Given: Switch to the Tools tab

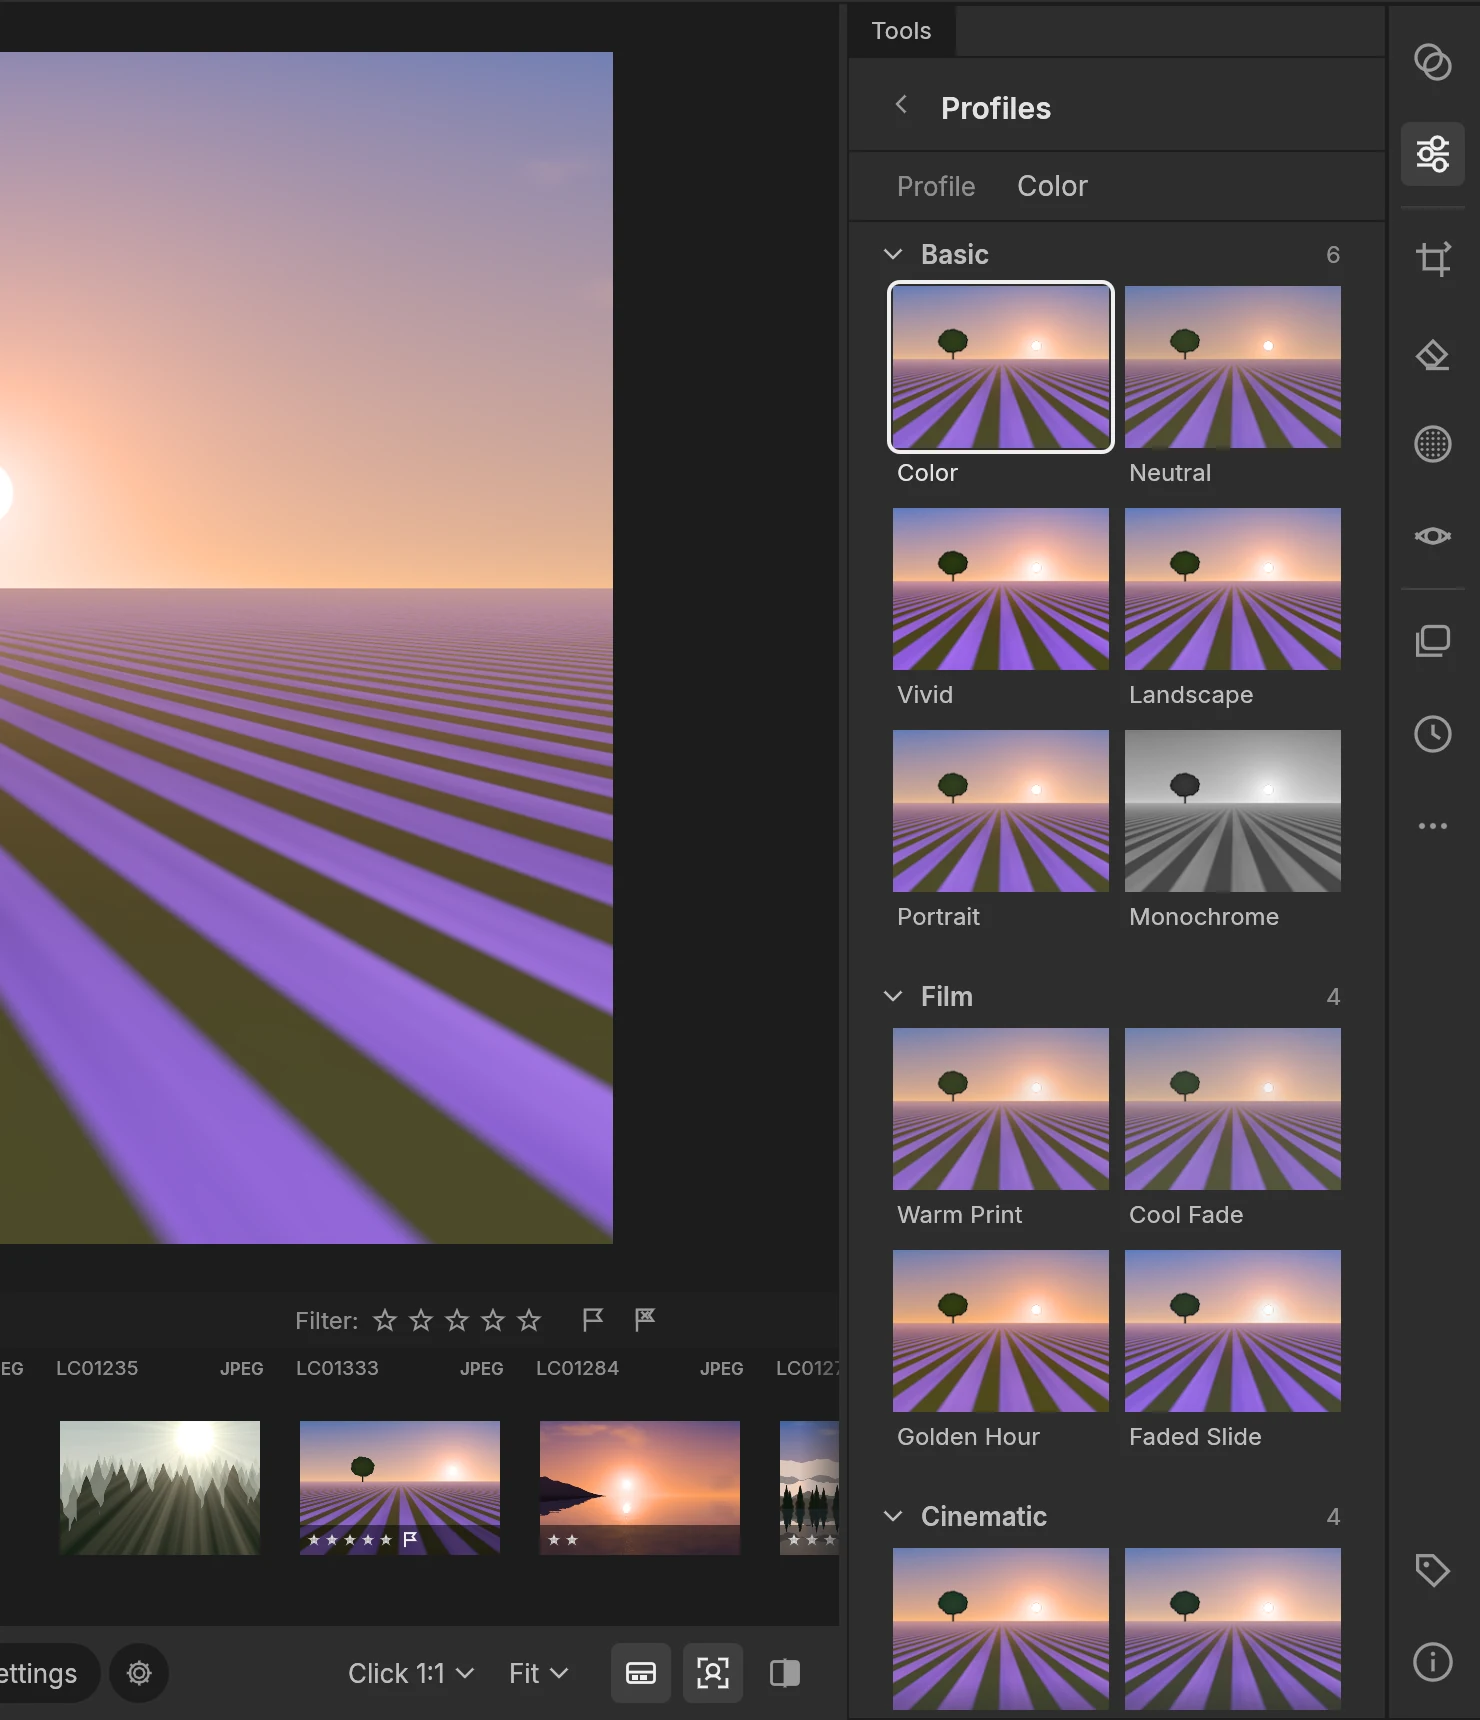Looking at the screenshot, I should click(x=901, y=31).
